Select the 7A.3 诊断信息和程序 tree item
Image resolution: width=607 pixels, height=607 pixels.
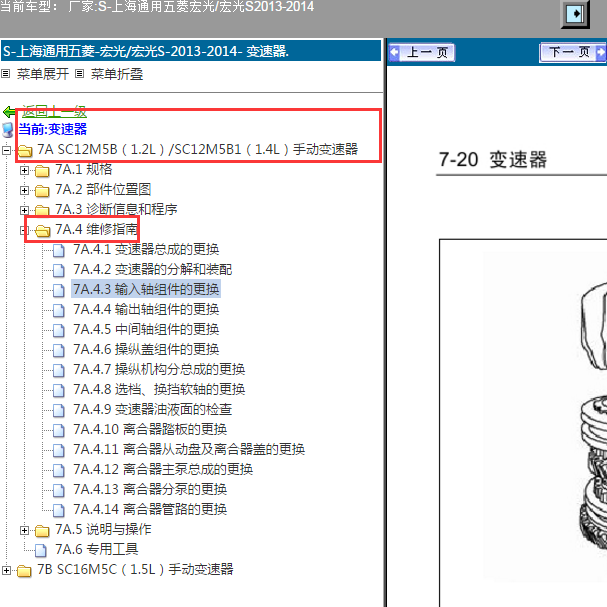tap(116, 209)
